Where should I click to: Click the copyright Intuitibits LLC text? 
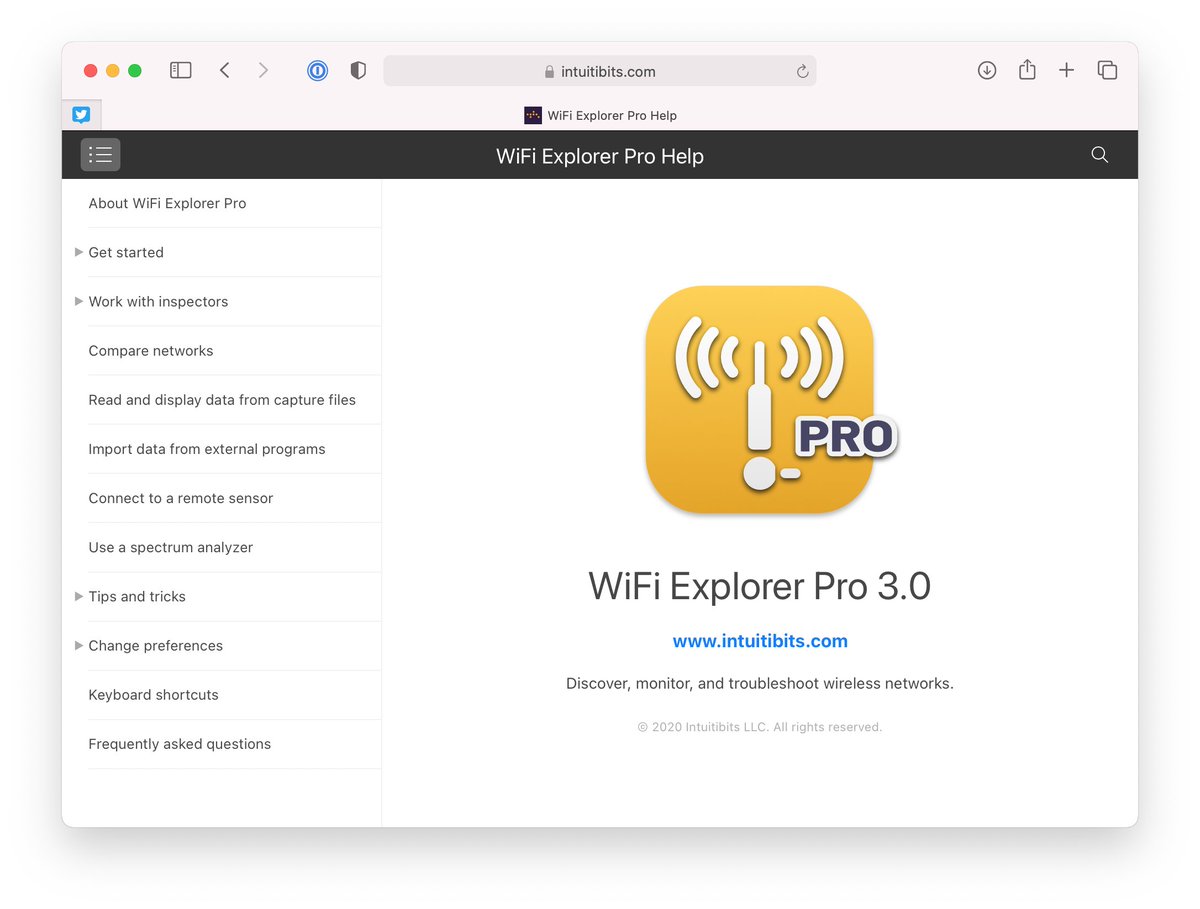760,727
